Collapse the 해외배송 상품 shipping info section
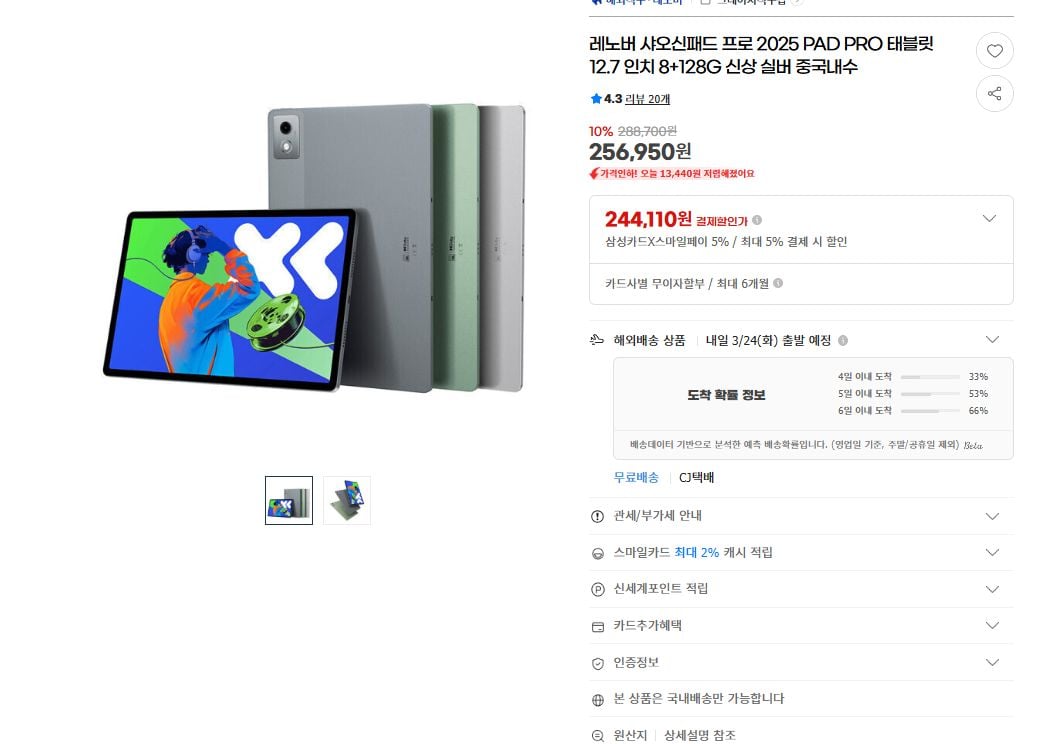Image resolution: width=1044 pixels, height=744 pixels. click(992, 340)
